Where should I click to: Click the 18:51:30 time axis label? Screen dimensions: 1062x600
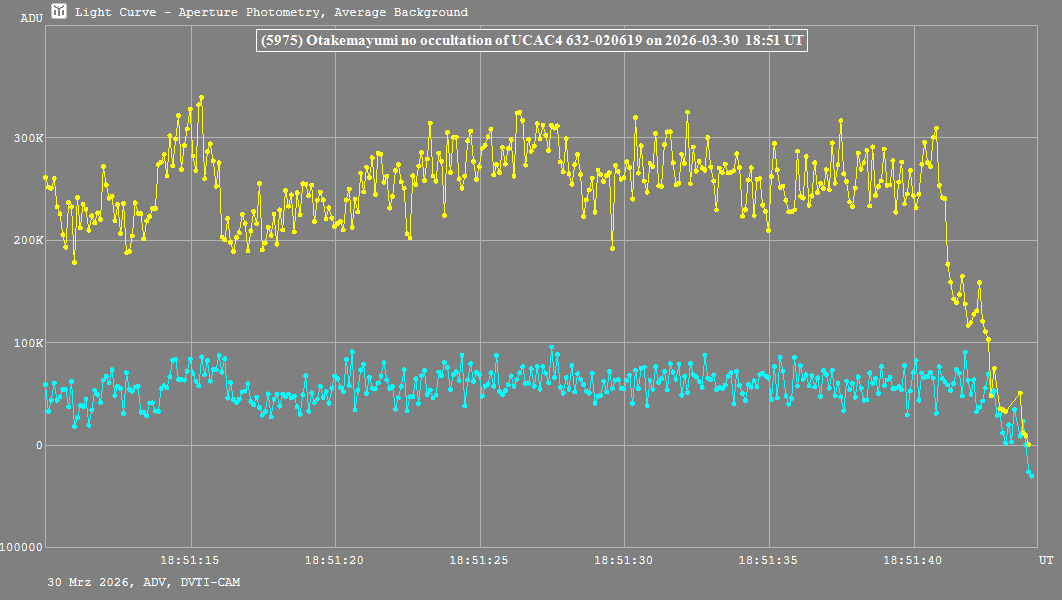click(624, 560)
